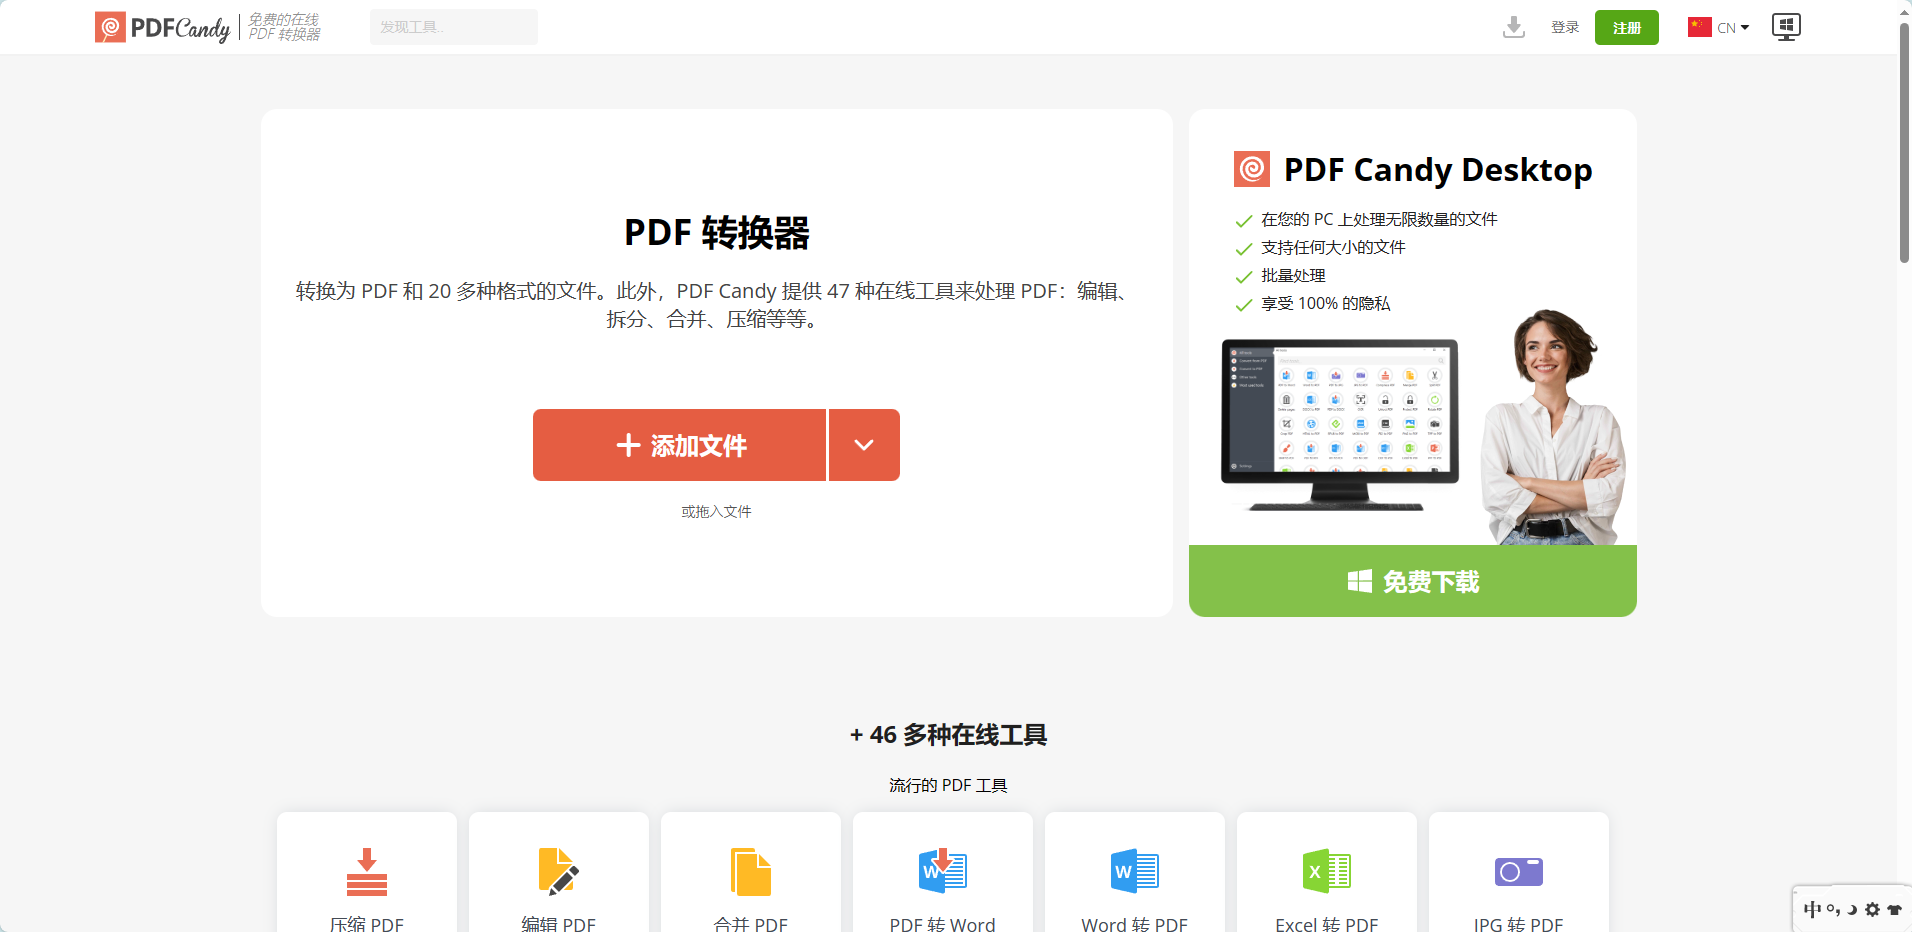Click the 支持任何大小的文件 text

click(1333, 247)
